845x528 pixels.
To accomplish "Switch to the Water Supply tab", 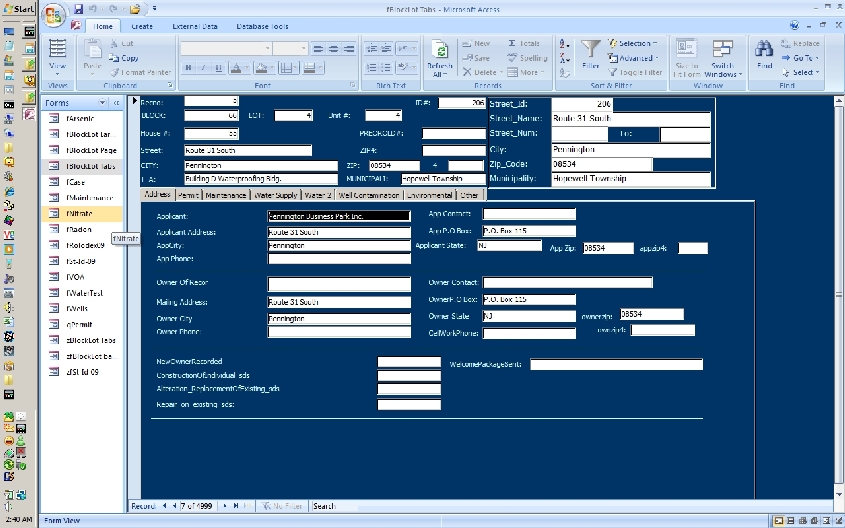I will 275,195.
